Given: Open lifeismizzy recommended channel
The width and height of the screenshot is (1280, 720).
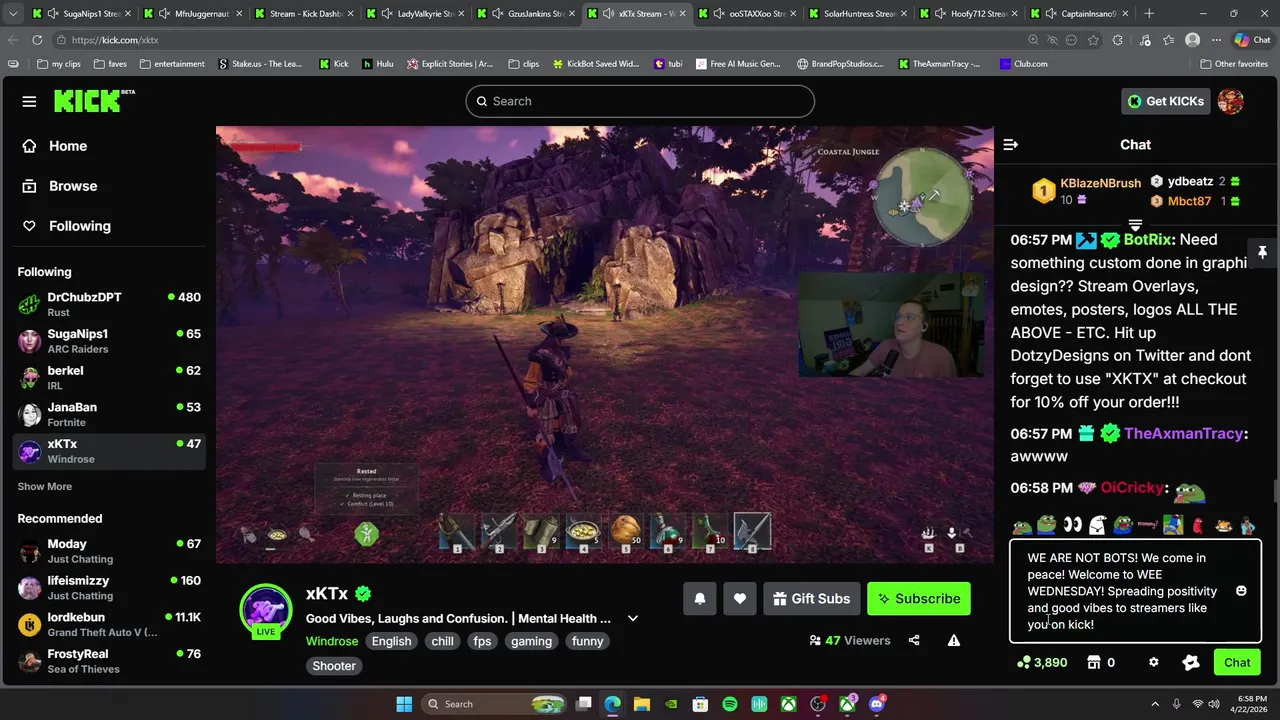Looking at the screenshot, I should point(109,588).
